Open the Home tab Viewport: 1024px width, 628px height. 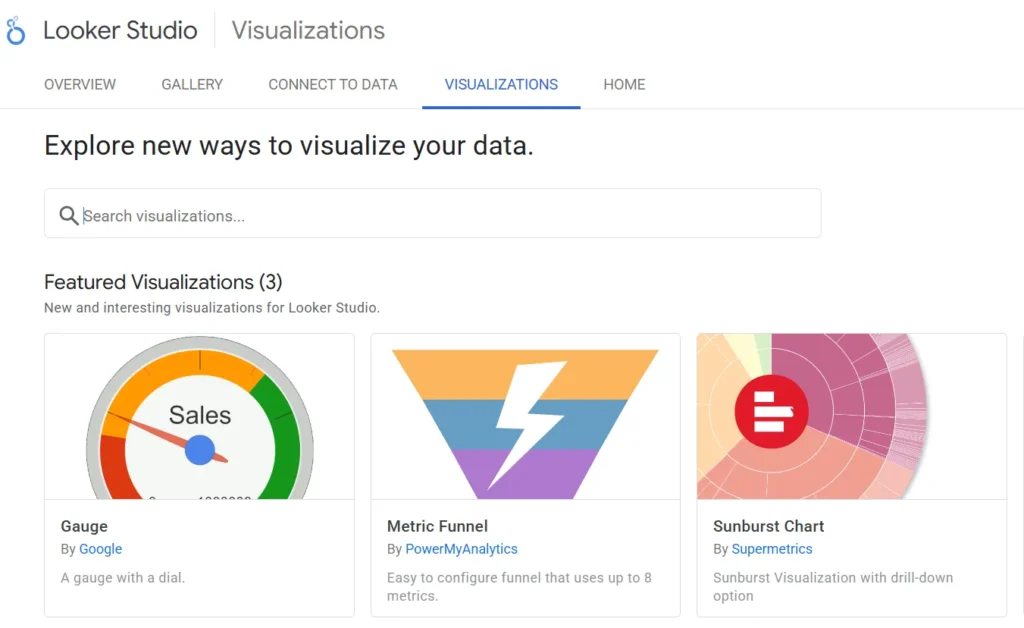(624, 85)
